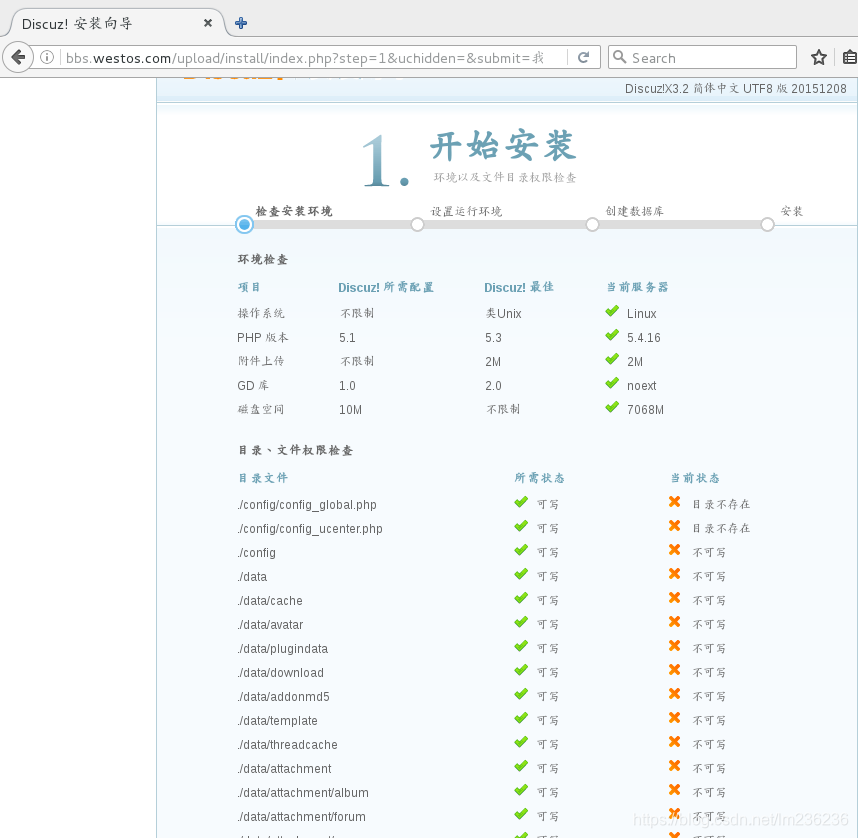Click the Discuz! 最佳 column header
858x838 pixels.
pyautogui.click(x=519, y=287)
